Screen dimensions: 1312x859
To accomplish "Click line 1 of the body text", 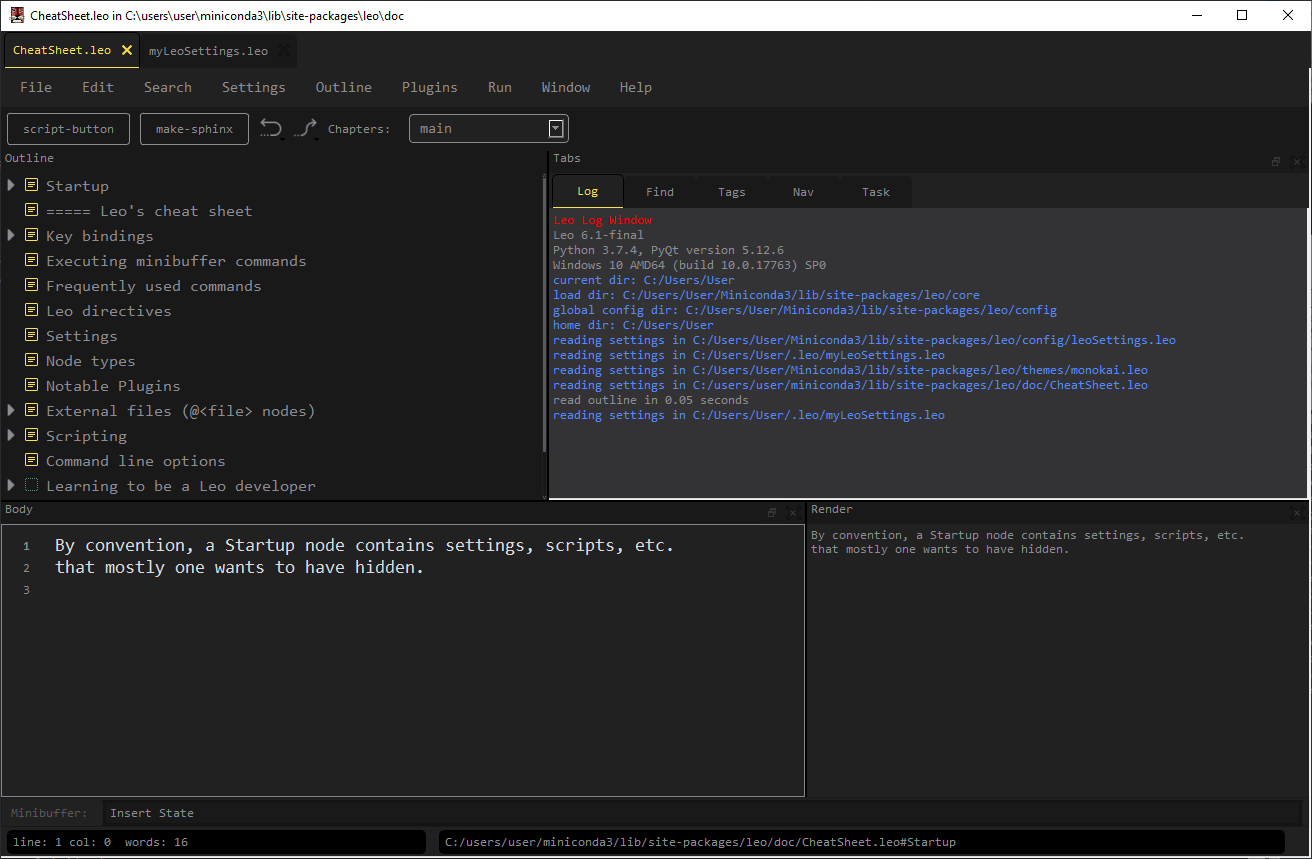I will coord(365,546).
